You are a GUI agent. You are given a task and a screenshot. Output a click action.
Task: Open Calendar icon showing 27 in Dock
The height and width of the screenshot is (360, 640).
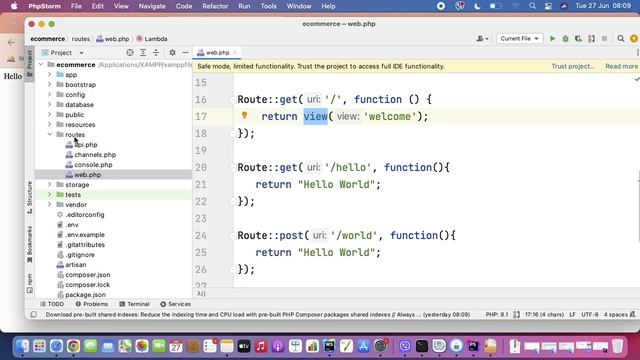tap(176, 346)
